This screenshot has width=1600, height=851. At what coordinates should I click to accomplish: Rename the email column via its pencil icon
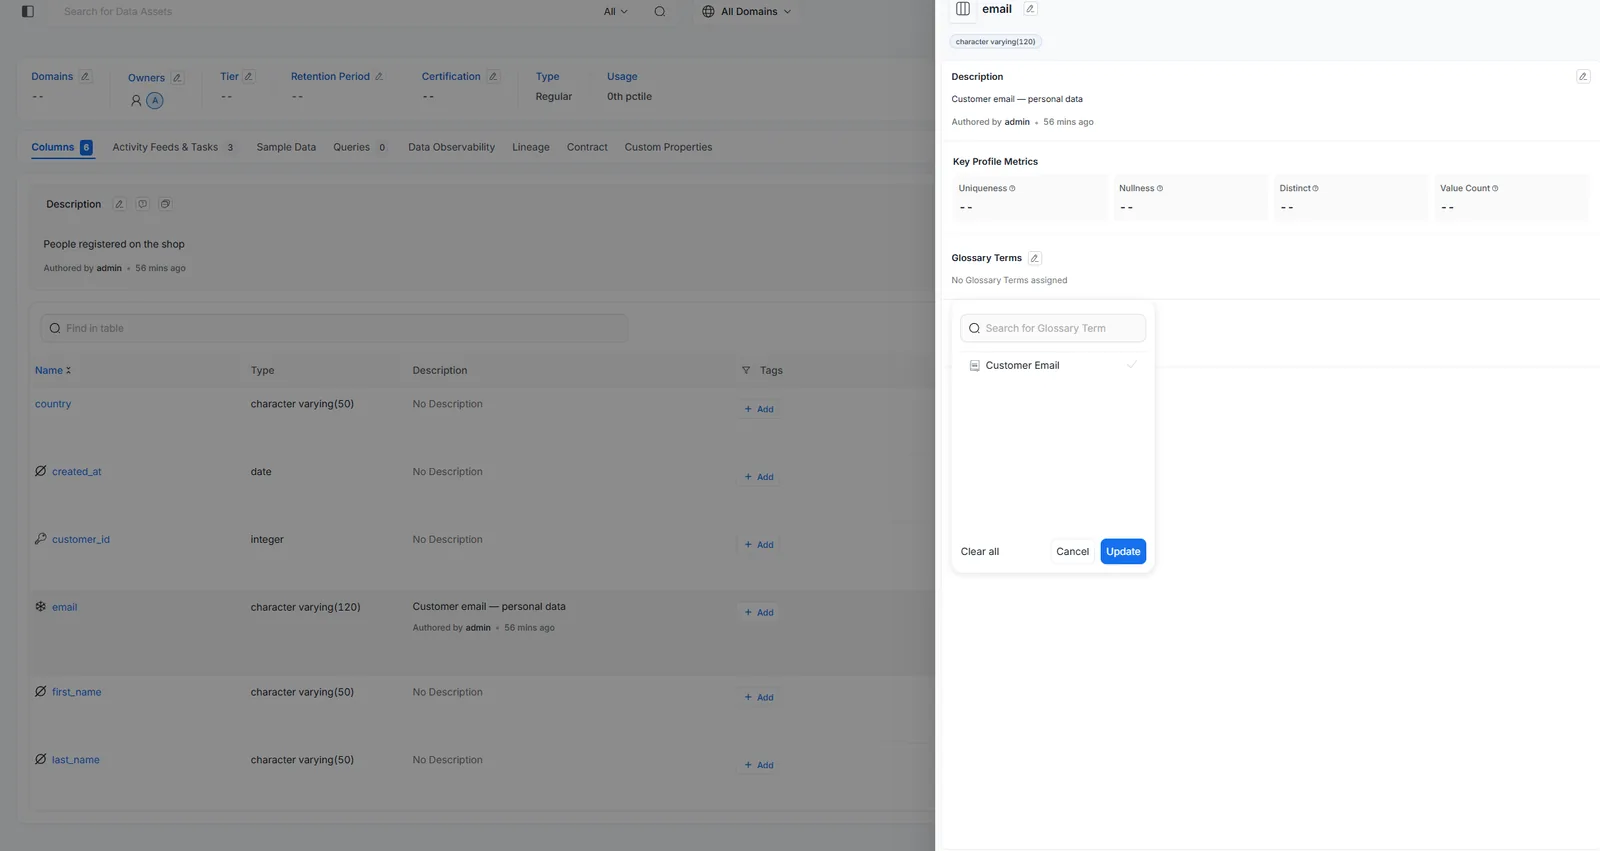1030,9
